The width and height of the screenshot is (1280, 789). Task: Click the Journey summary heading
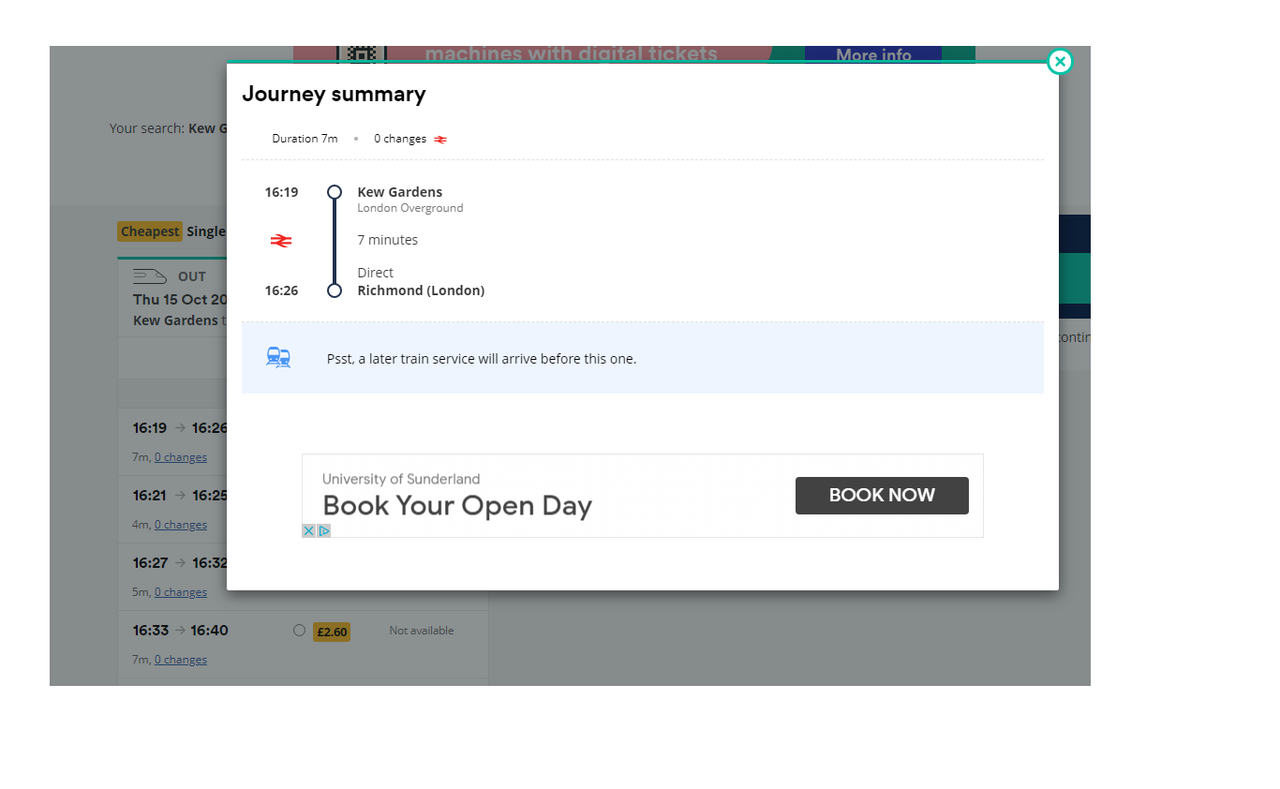coord(334,94)
